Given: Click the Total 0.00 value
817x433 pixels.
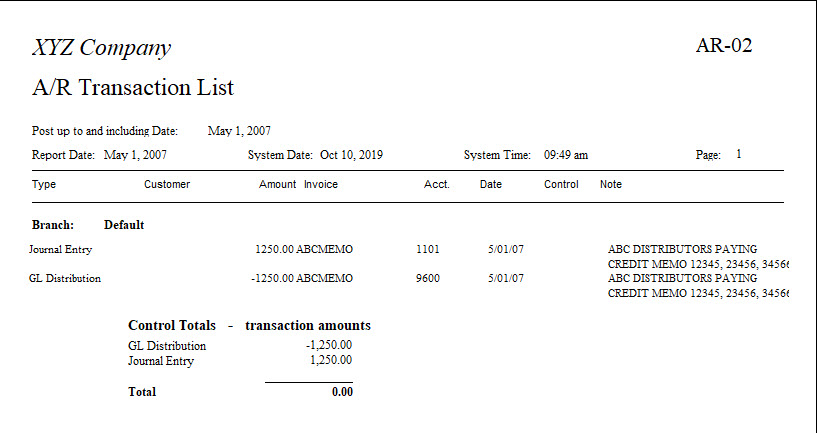Looking at the screenshot, I should [342, 392].
